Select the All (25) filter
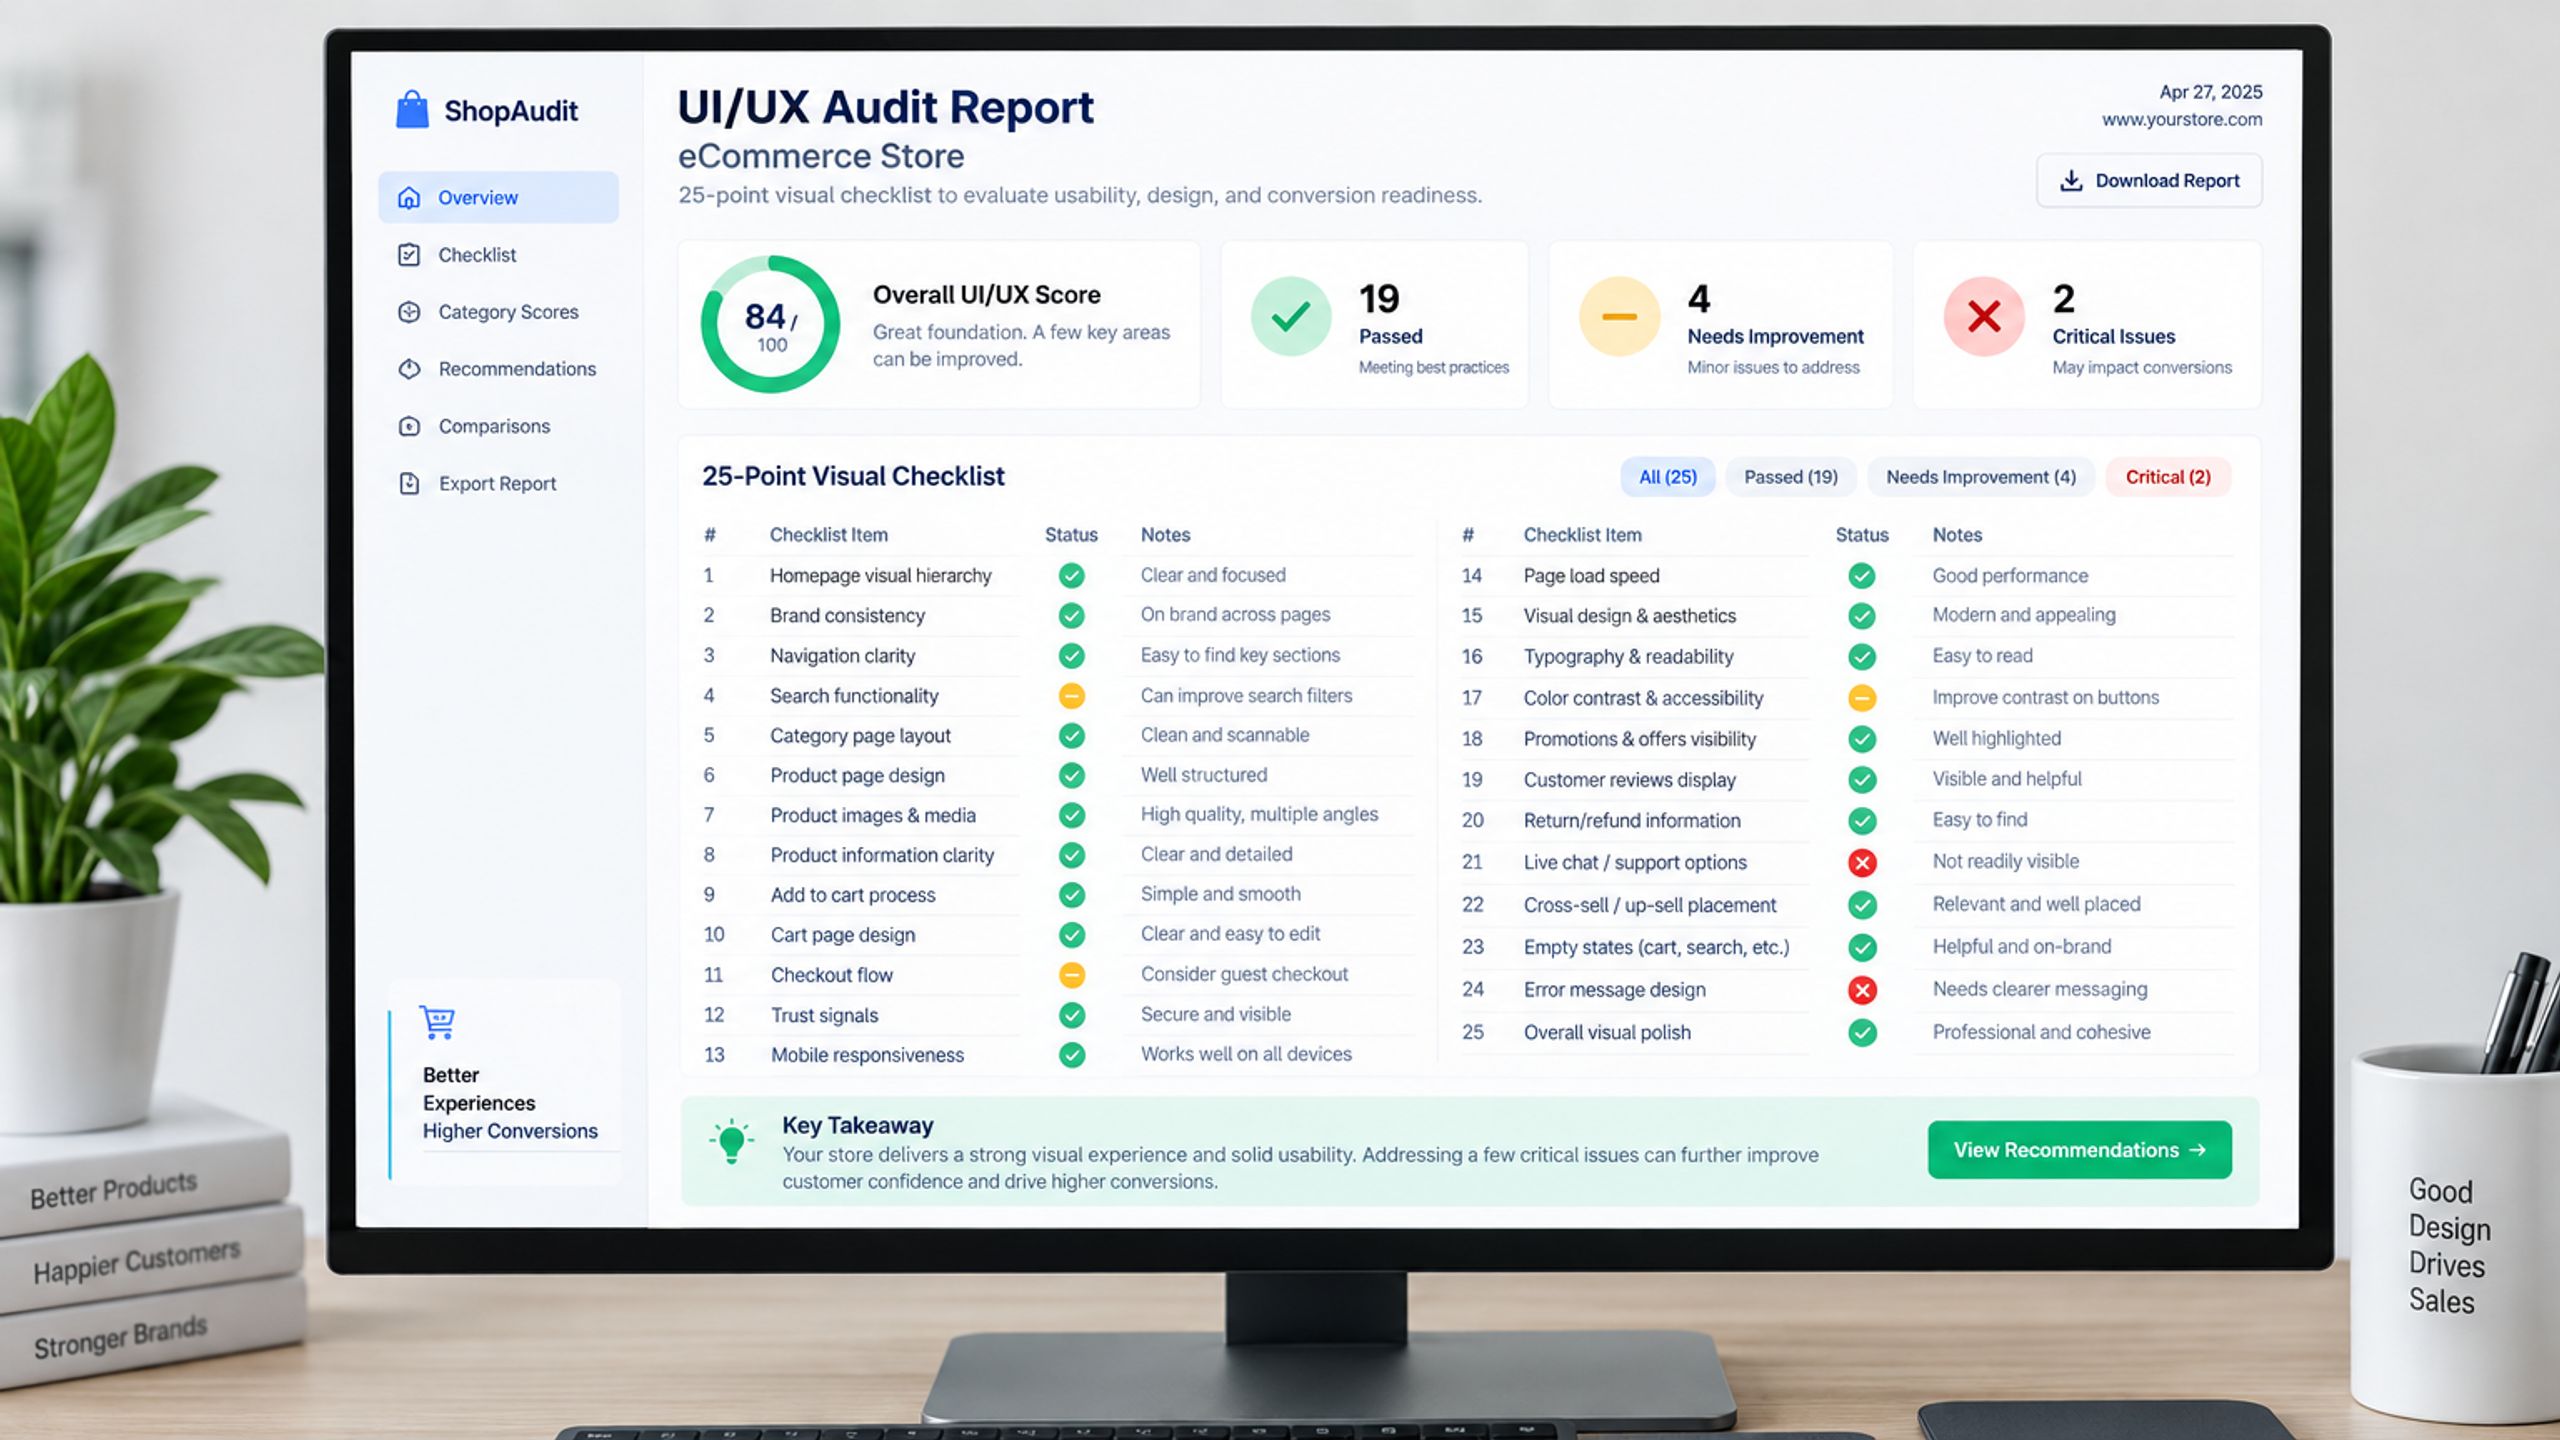Image resolution: width=2560 pixels, height=1440 pixels. [1667, 477]
